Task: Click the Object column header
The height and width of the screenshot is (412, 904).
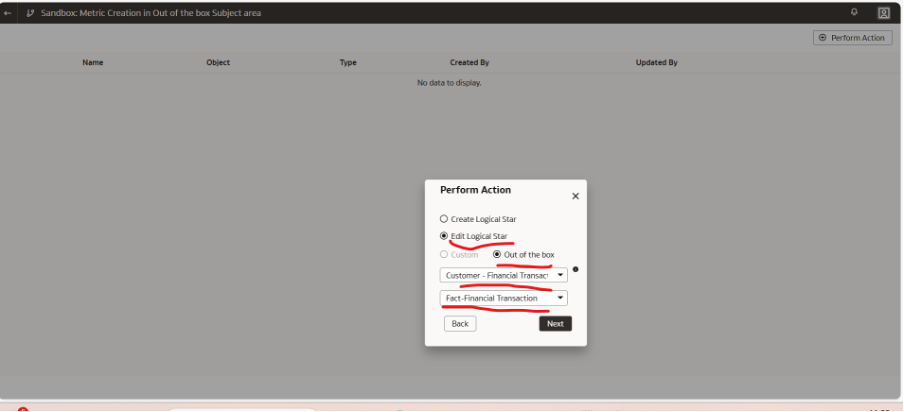Action: tap(218, 62)
